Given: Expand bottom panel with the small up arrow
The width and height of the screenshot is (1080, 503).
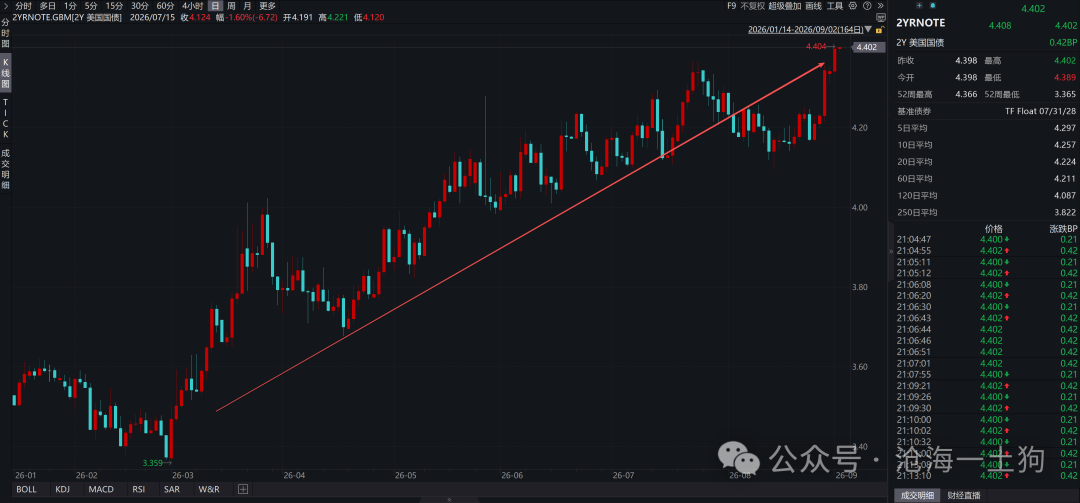Looking at the screenshot, I should [449, 500].
